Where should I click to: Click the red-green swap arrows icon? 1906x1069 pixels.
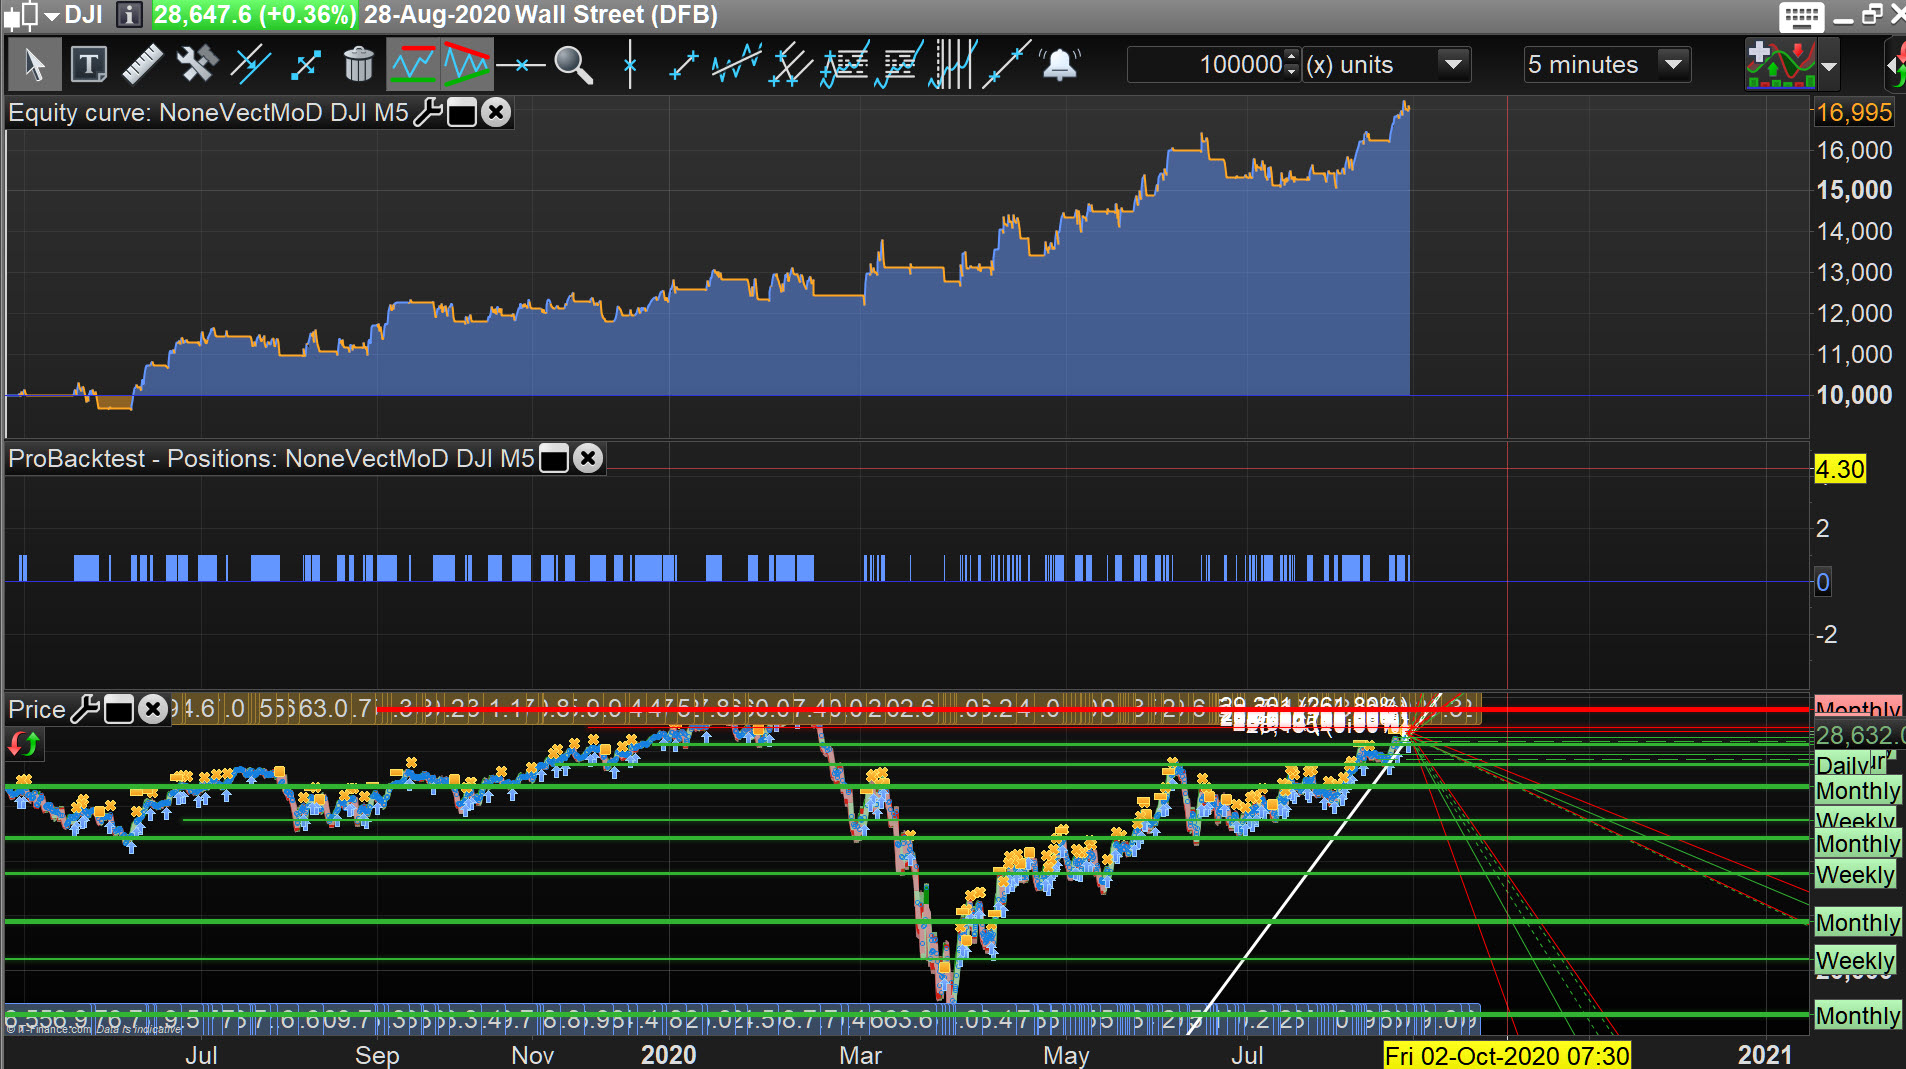tap(24, 744)
